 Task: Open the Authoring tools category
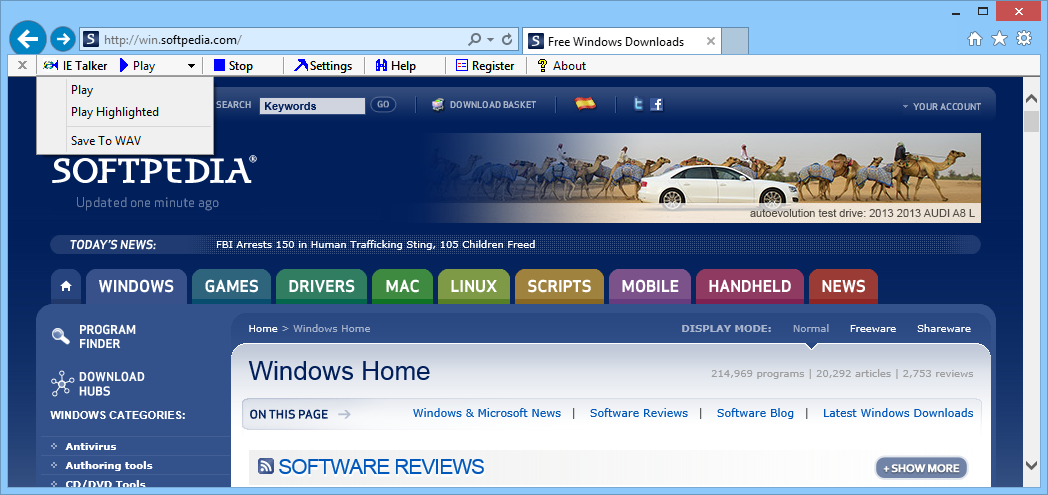pyautogui.click(x=109, y=466)
